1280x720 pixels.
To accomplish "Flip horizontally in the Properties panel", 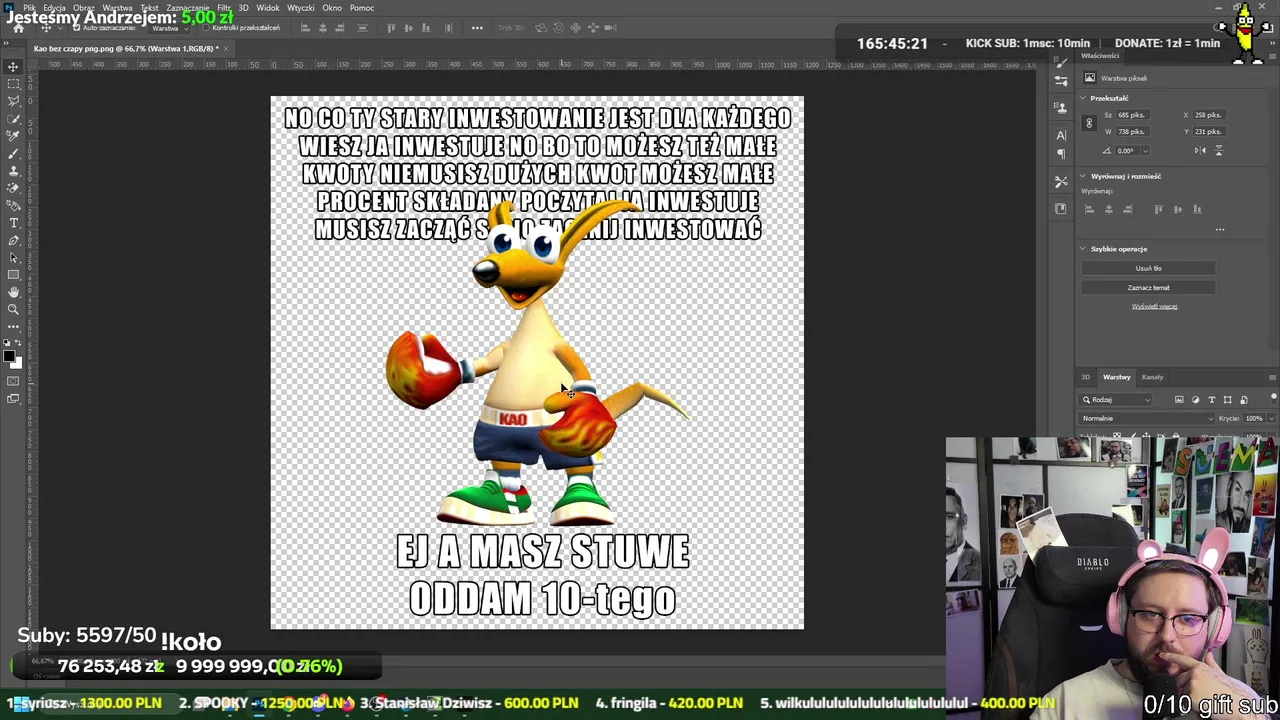I will 1200,150.
